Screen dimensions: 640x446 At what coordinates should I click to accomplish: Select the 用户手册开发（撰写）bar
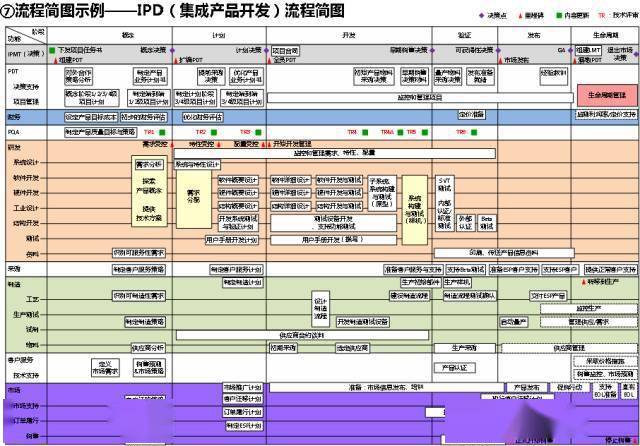pos(333,240)
